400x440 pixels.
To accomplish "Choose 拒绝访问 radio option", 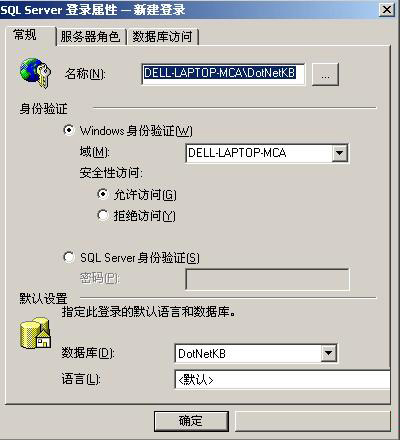I will click(103, 215).
